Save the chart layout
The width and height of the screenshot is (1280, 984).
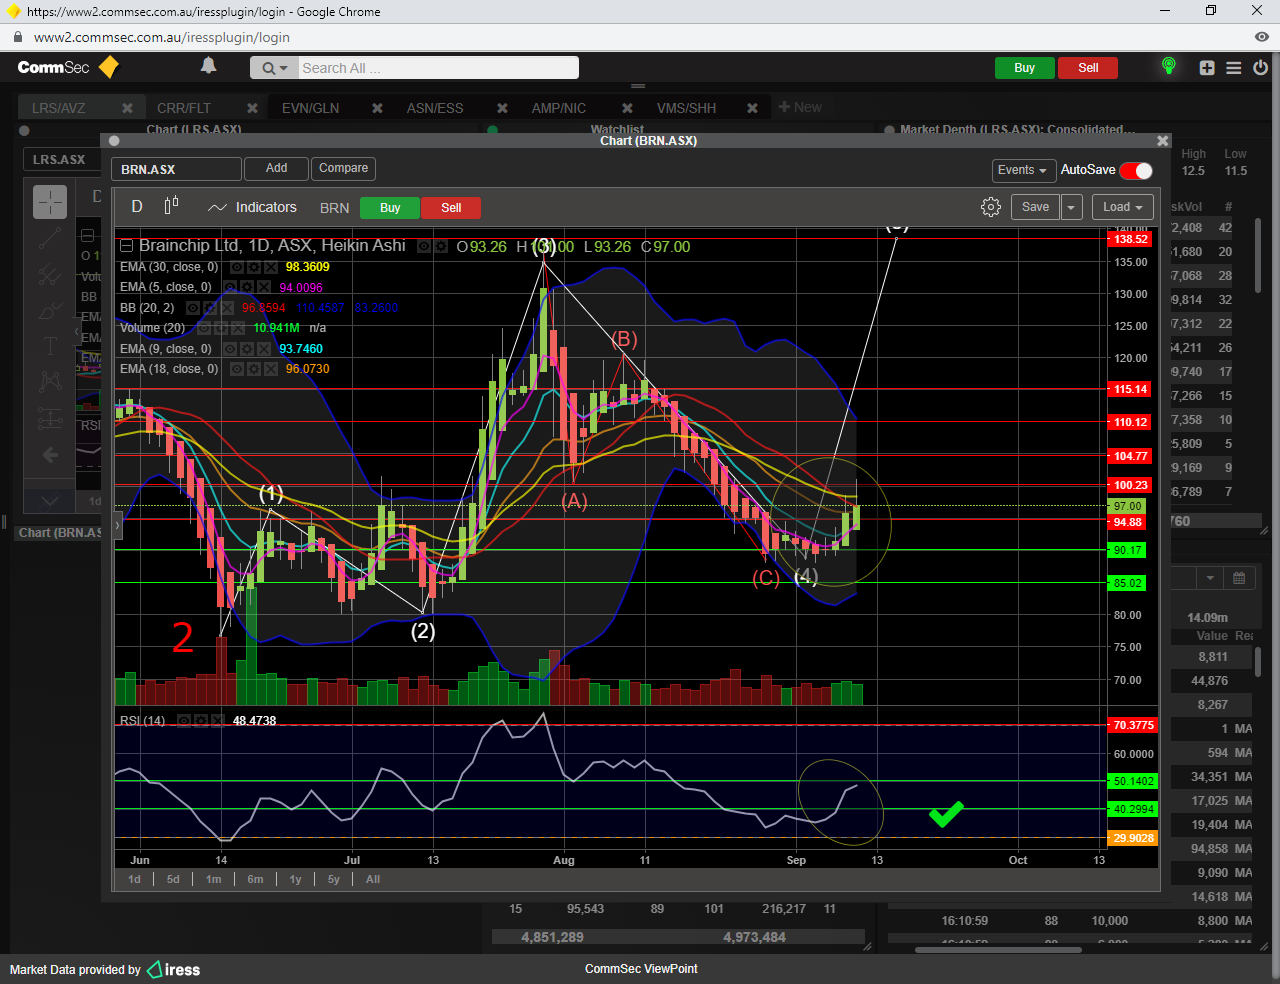(x=1035, y=207)
